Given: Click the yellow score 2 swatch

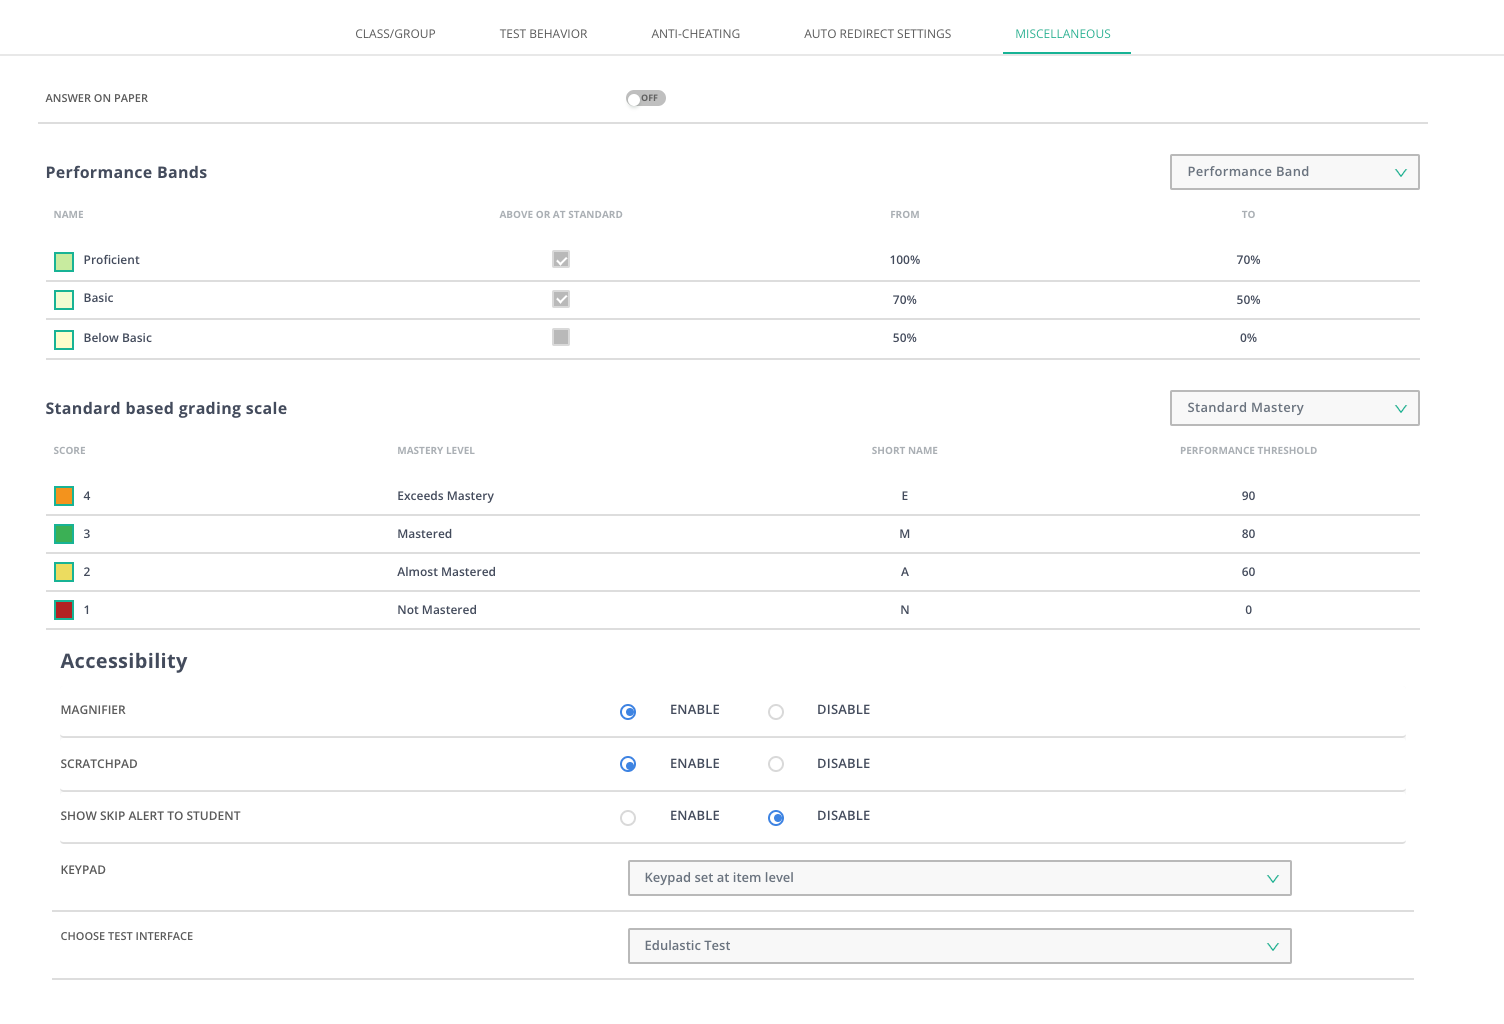Looking at the screenshot, I should (64, 572).
